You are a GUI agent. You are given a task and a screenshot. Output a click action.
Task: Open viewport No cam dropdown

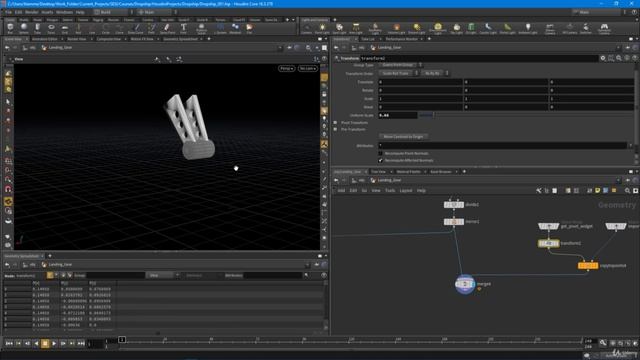308,69
